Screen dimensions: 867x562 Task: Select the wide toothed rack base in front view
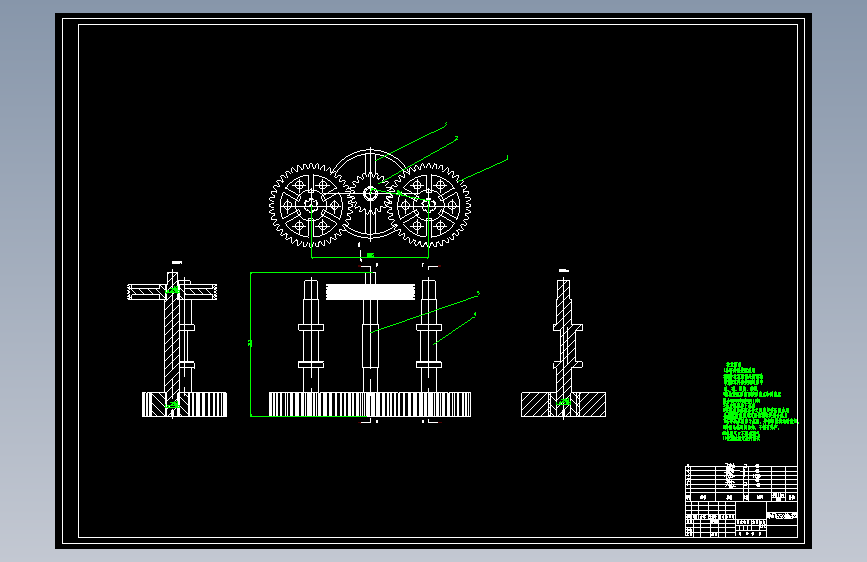click(370, 404)
